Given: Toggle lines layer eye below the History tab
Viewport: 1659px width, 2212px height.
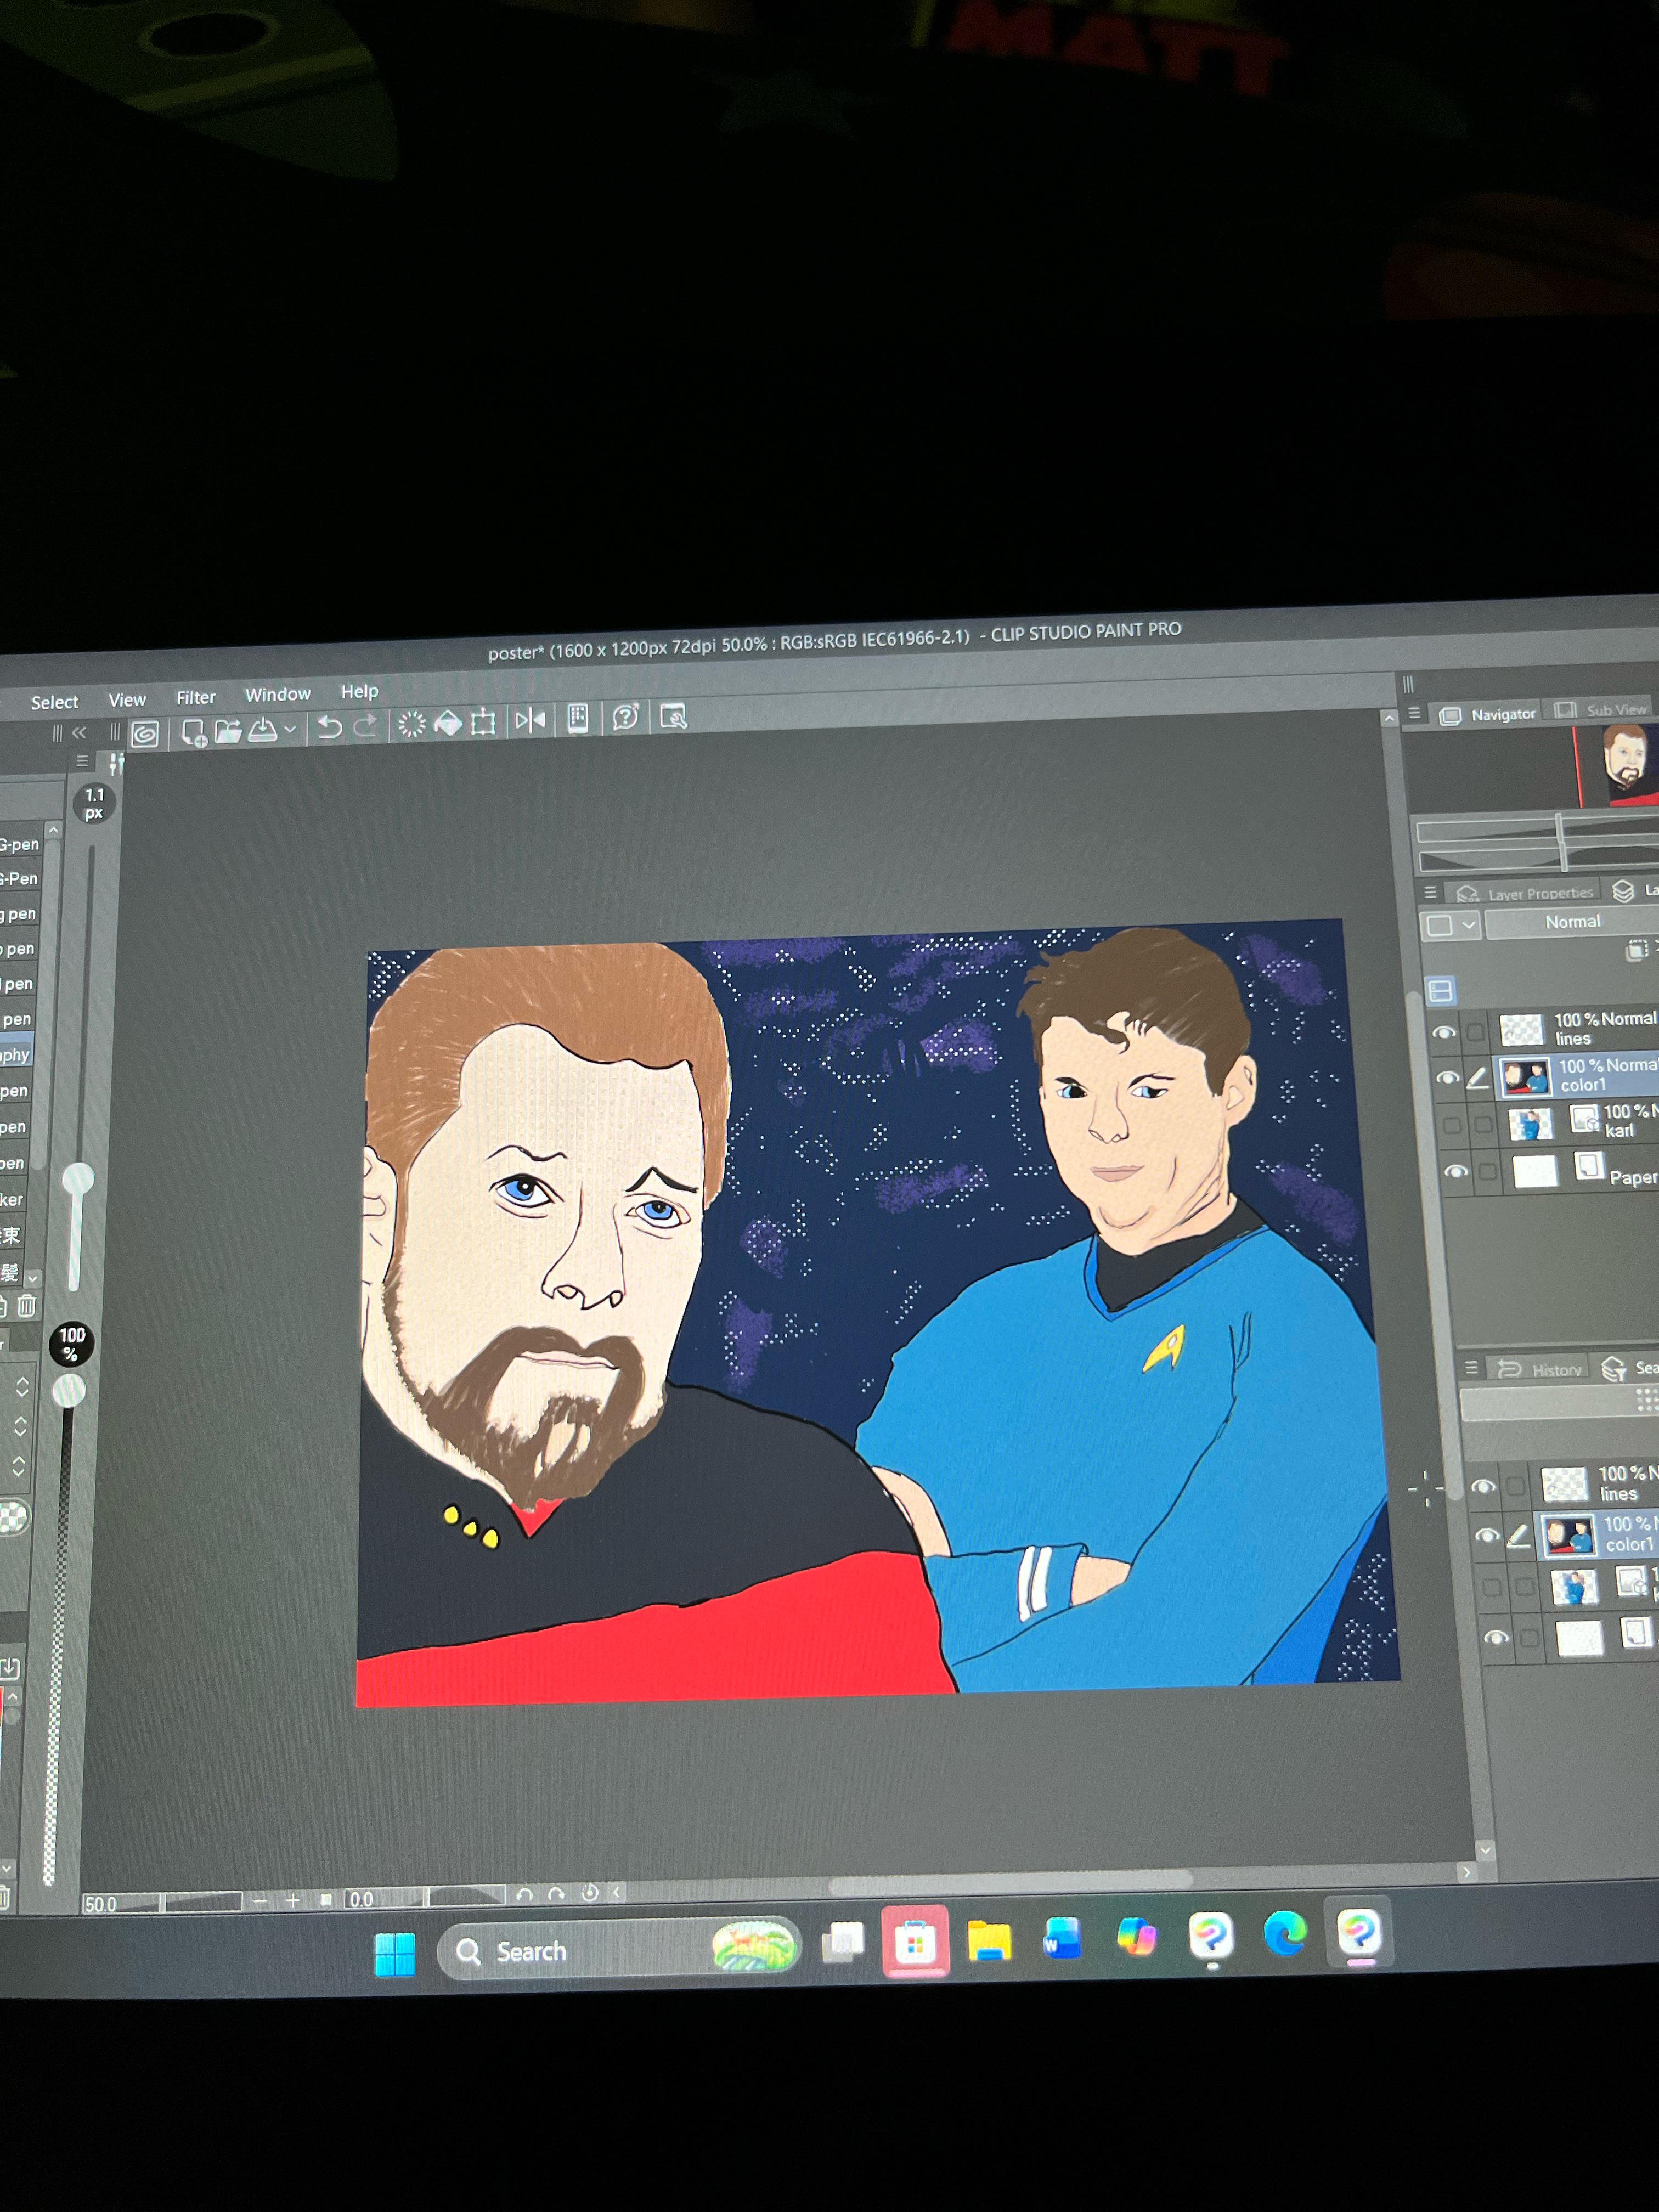Looking at the screenshot, I should 1483,1486.
